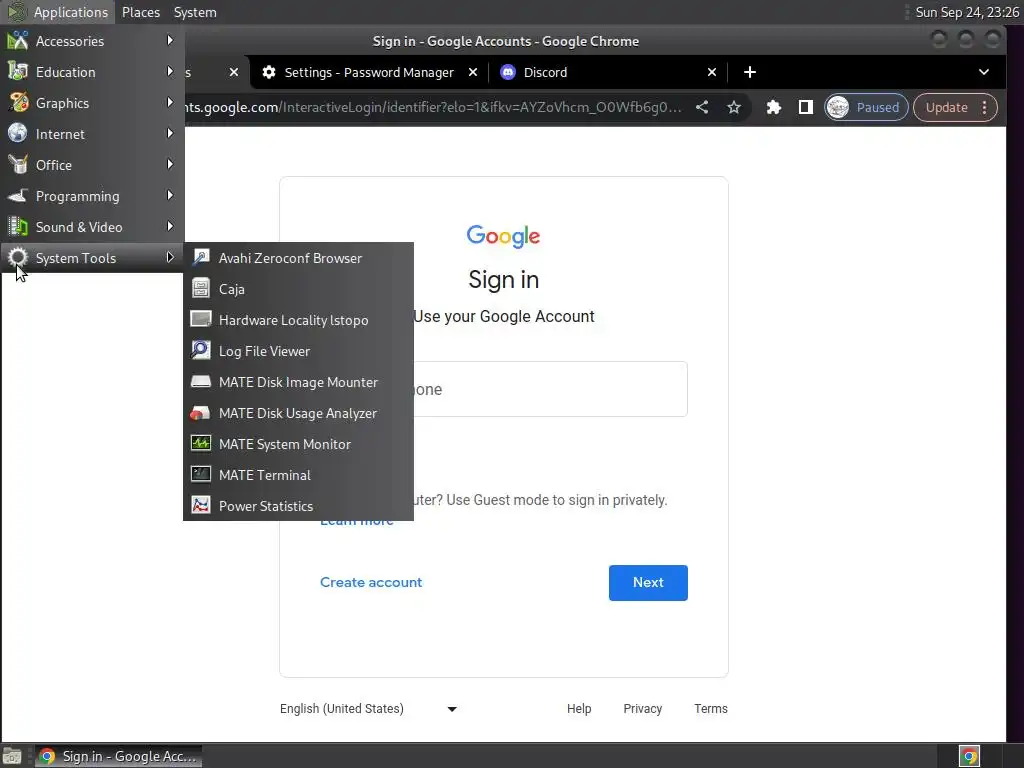
Task: Click Sign in taskbar window button
Action: pyautogui.click(x=118, y=756)
